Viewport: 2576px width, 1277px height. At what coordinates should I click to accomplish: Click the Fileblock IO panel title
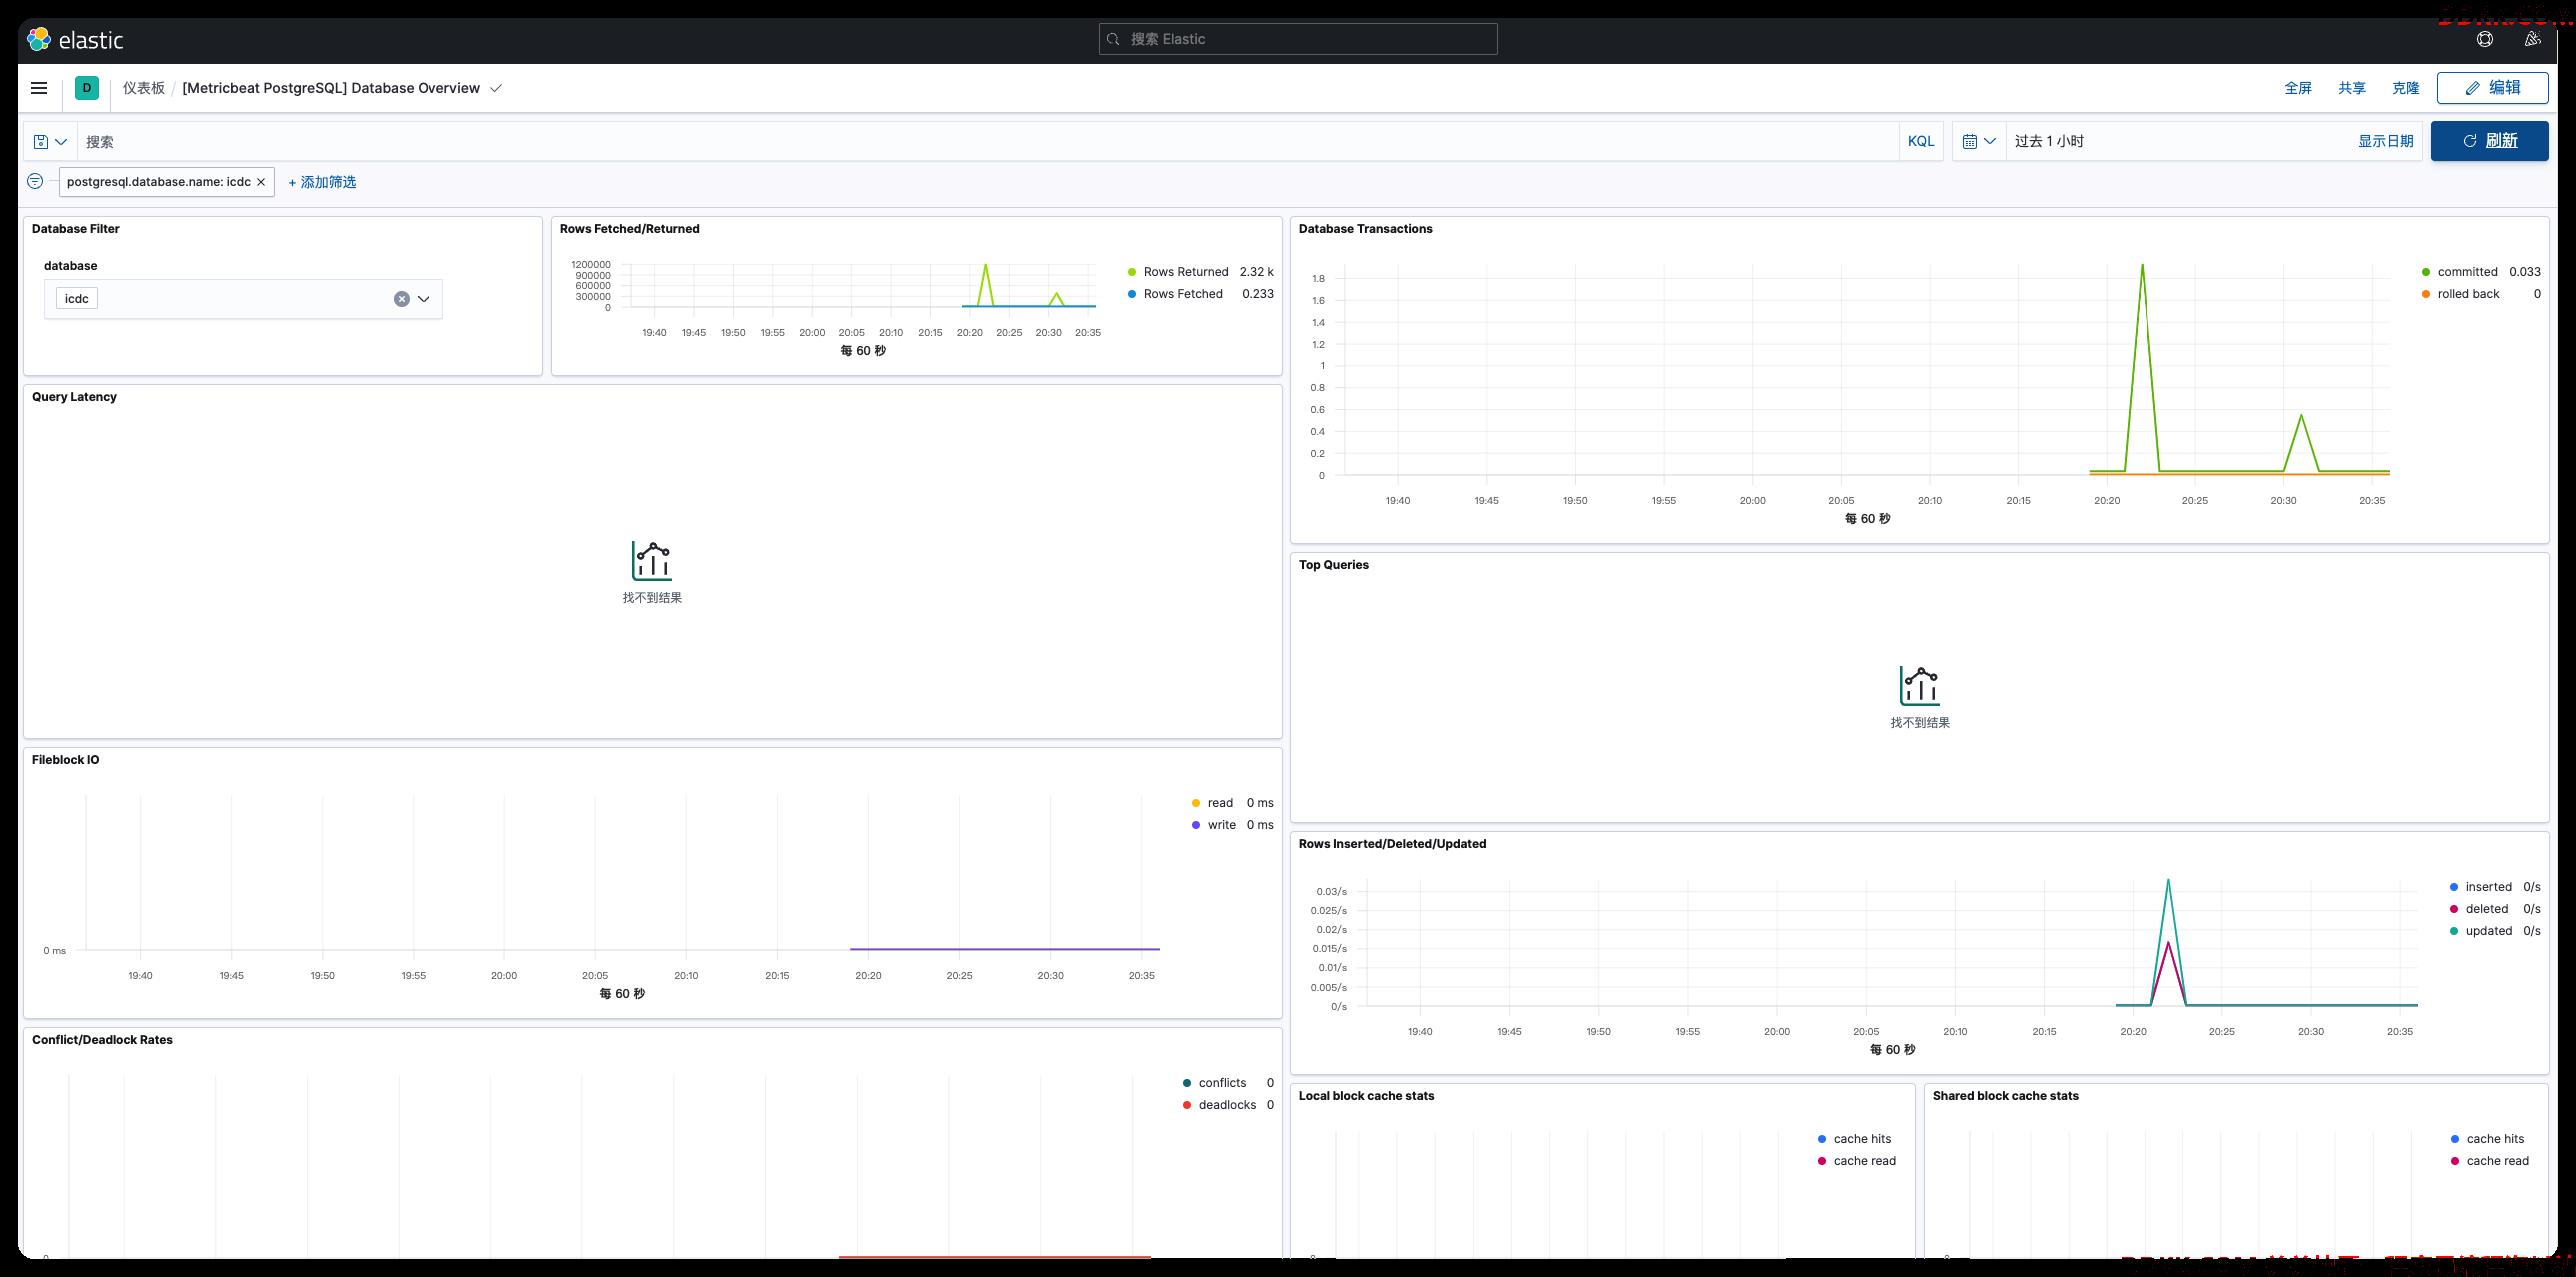pos(65,761)
